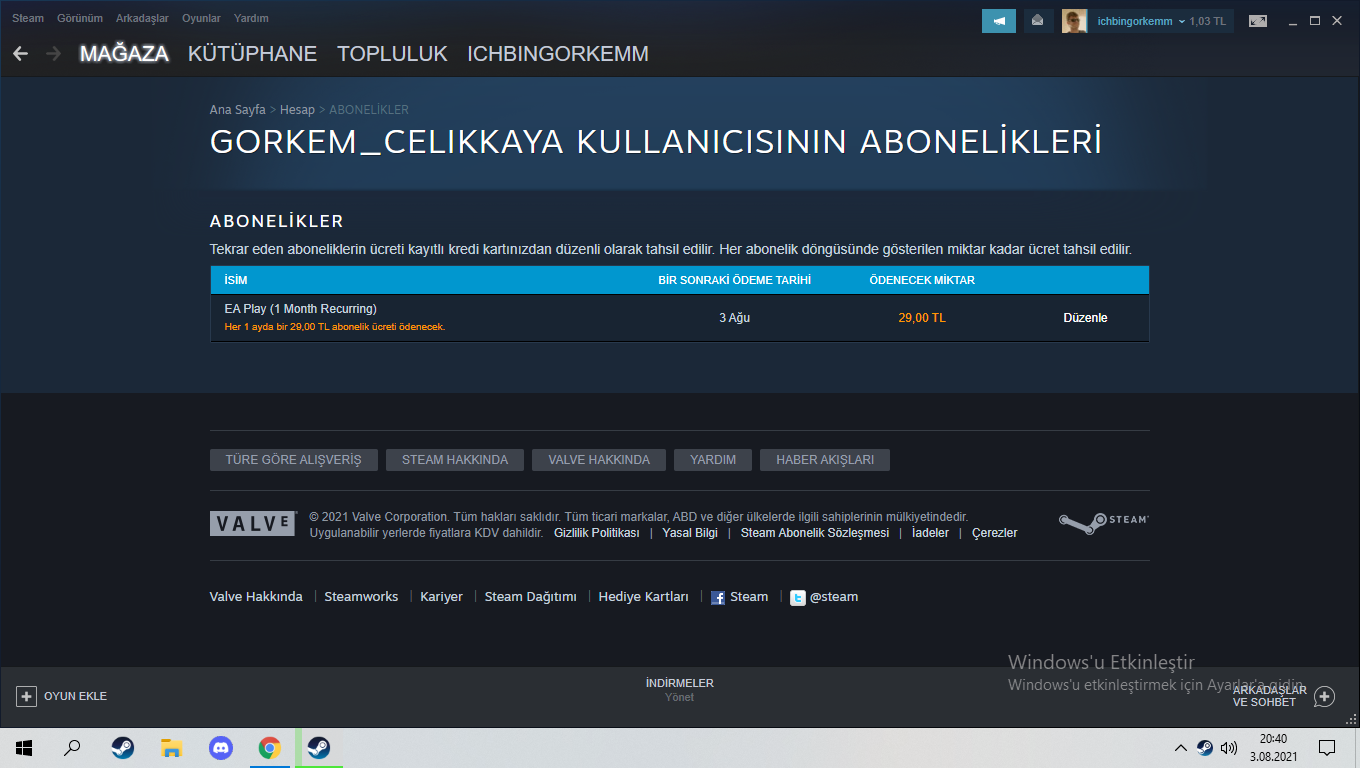The width and height of the screenshot is (1360, 768).
Task: Switch to the MAĞAZA tab
Action: pyautogui.click(x=124, y=54)
